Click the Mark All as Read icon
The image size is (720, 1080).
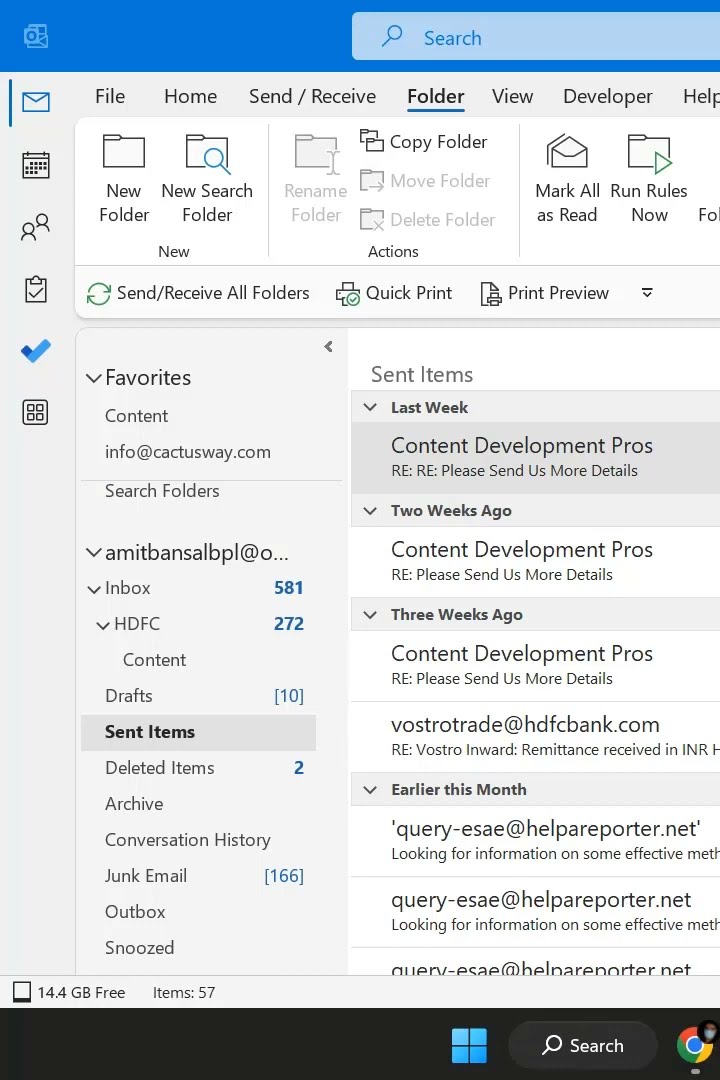567,177
